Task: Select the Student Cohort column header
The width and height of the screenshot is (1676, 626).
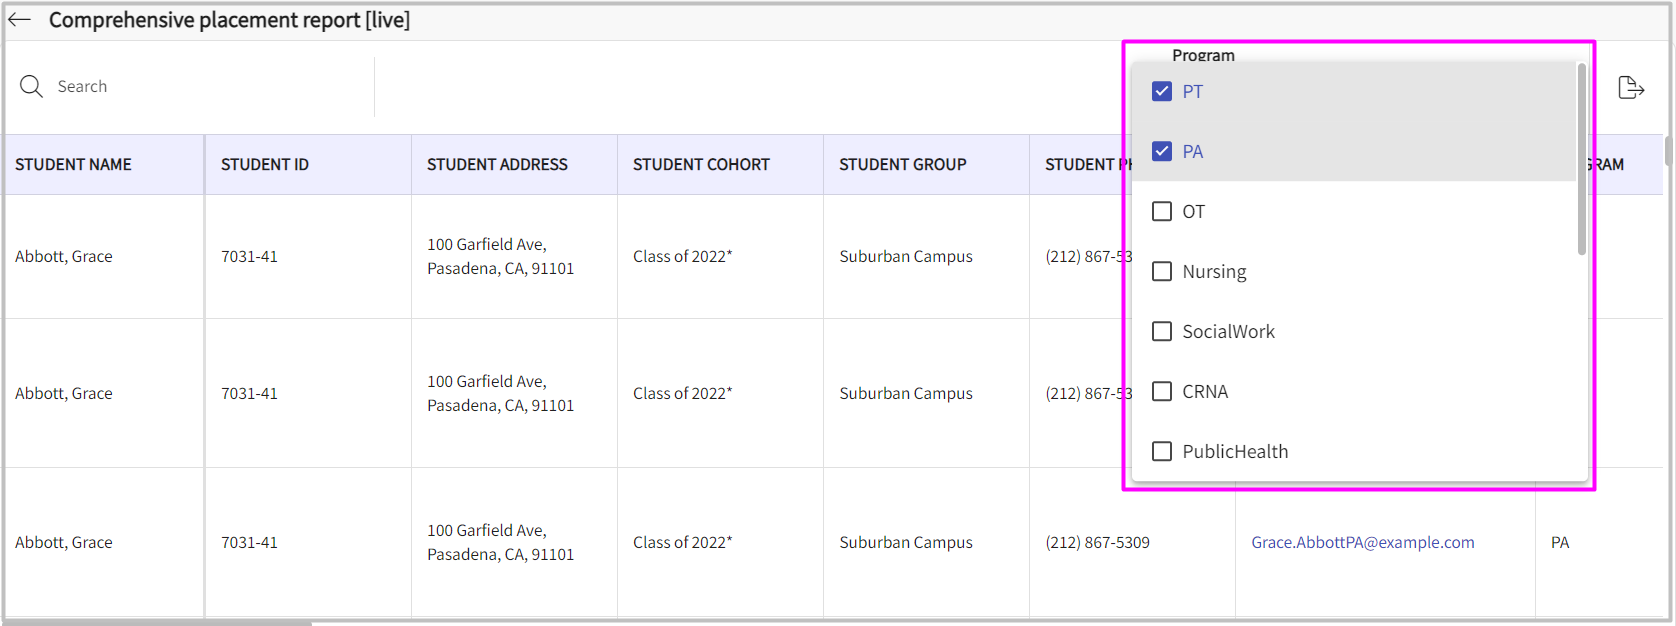Action: click(701, 165)
